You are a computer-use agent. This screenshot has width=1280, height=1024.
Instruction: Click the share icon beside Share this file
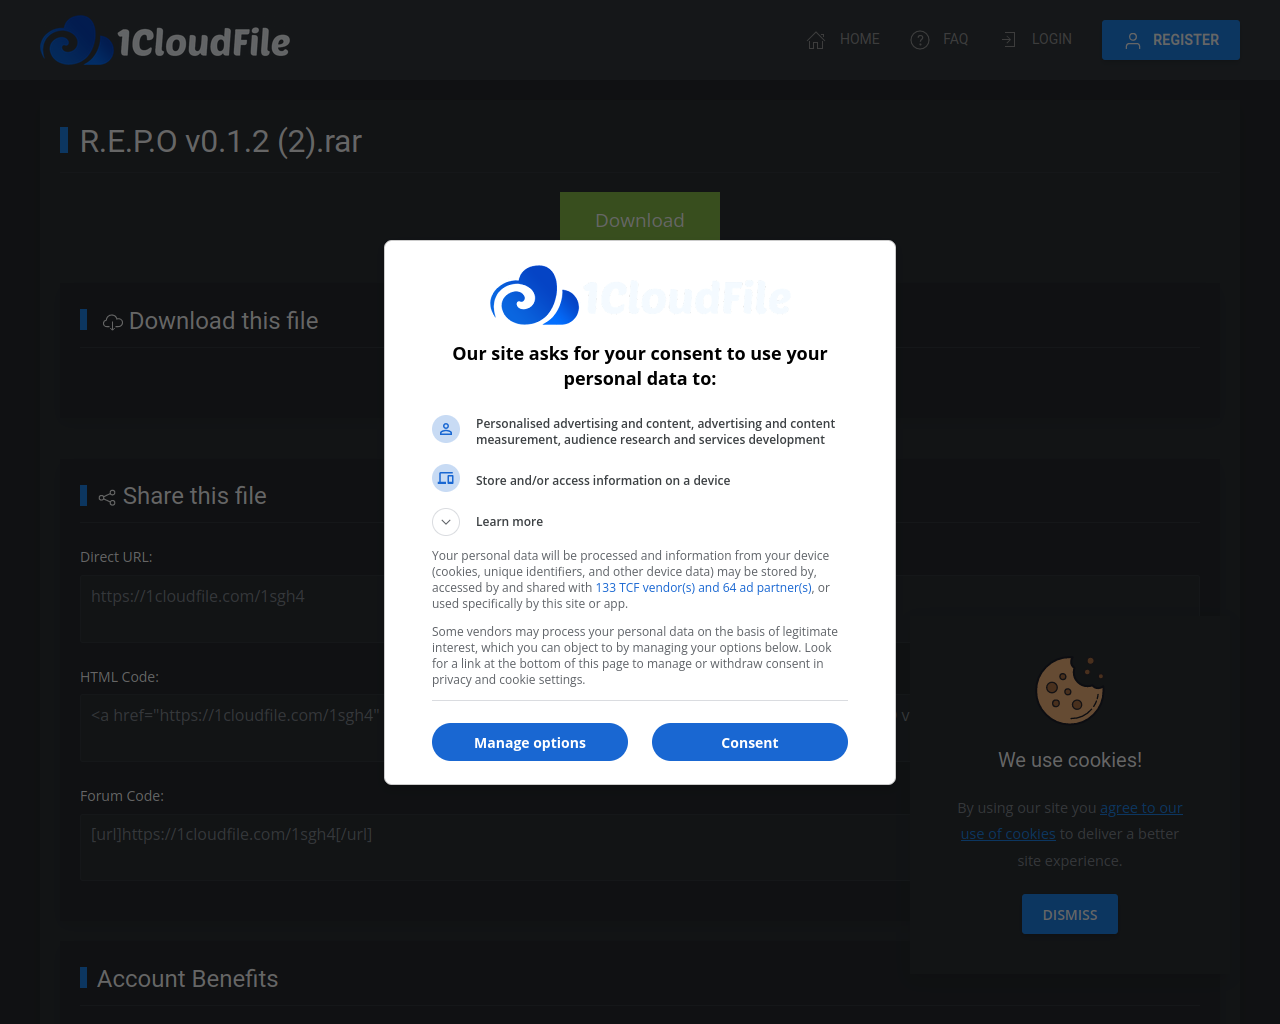click(107, 497)
